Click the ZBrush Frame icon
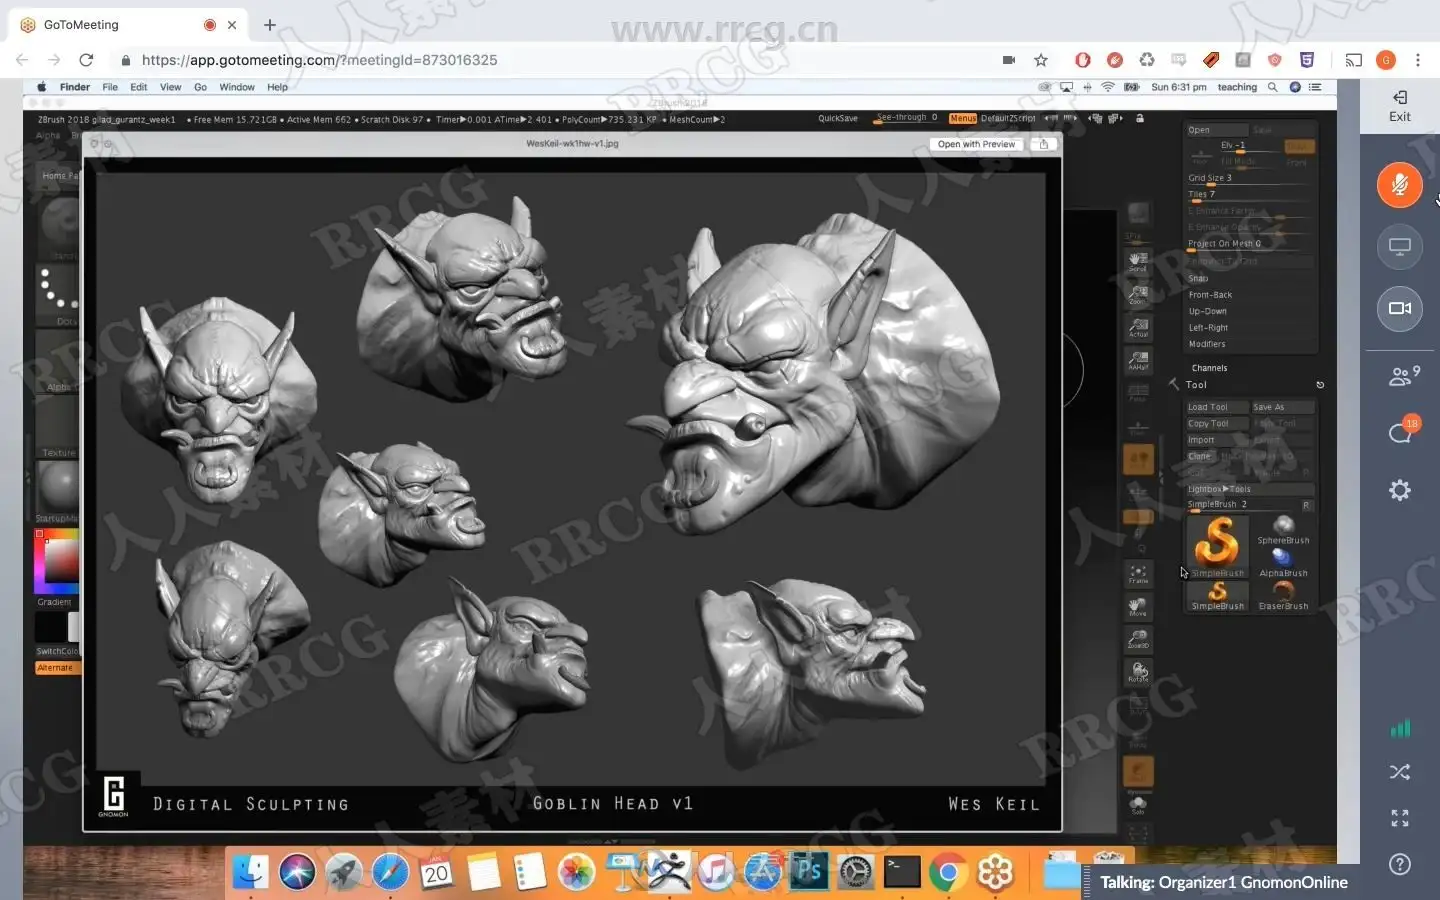This screenshot has height=900, width=1440. tap(1138, 574)
